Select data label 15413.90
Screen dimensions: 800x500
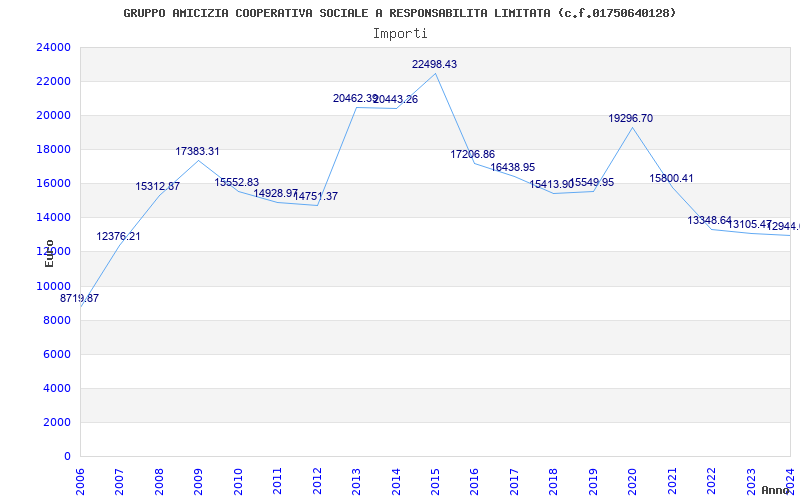552,185
